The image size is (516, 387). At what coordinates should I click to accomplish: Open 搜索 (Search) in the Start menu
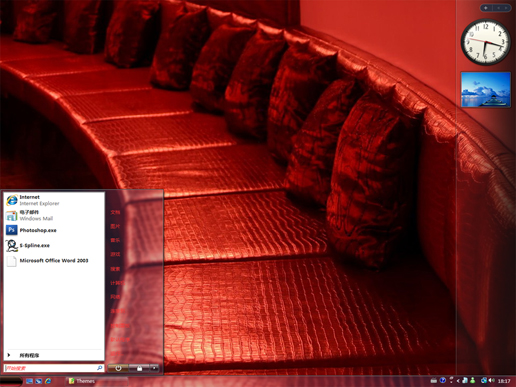point(115,269)
